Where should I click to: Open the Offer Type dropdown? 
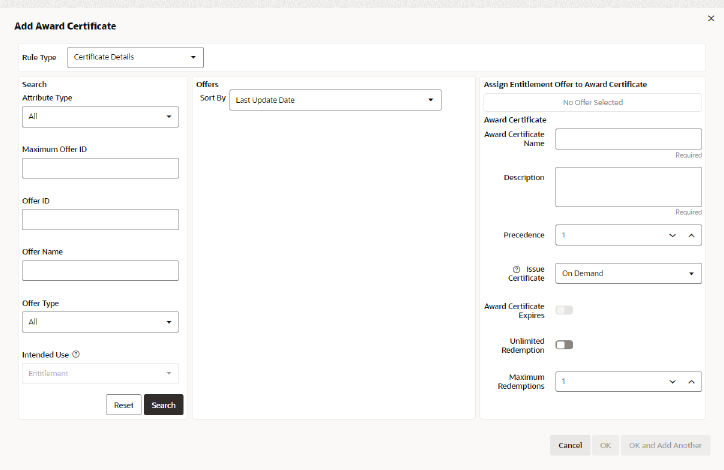pyautogui.click(x=100, y=322)
